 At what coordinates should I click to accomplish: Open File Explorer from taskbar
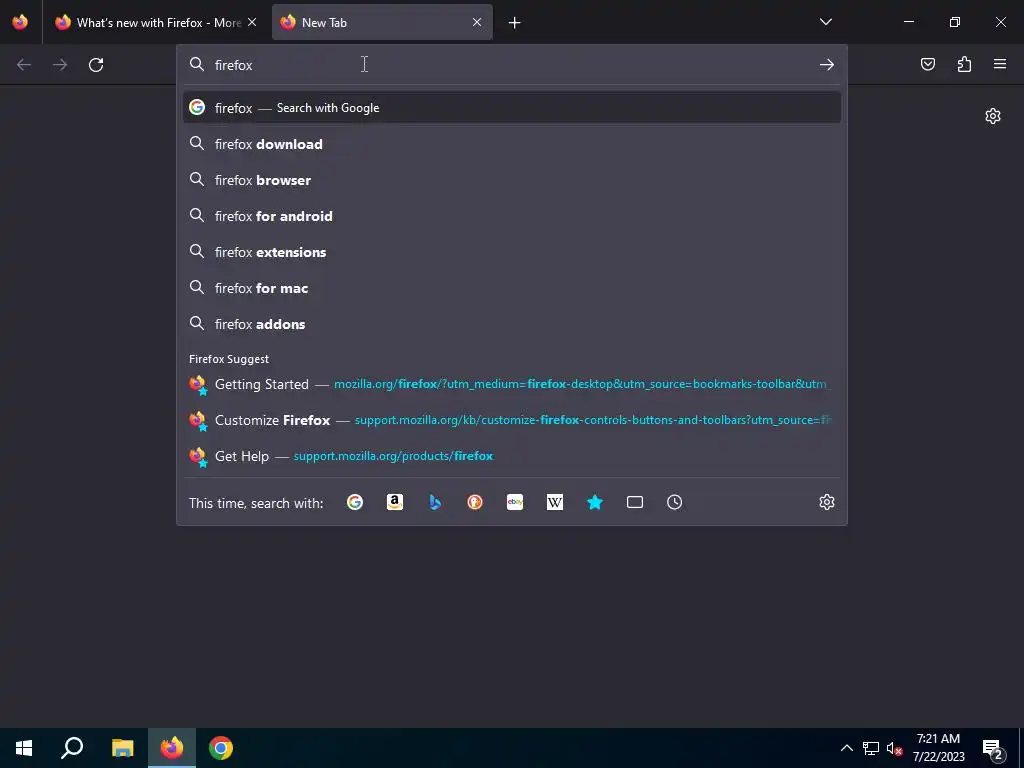122,748
